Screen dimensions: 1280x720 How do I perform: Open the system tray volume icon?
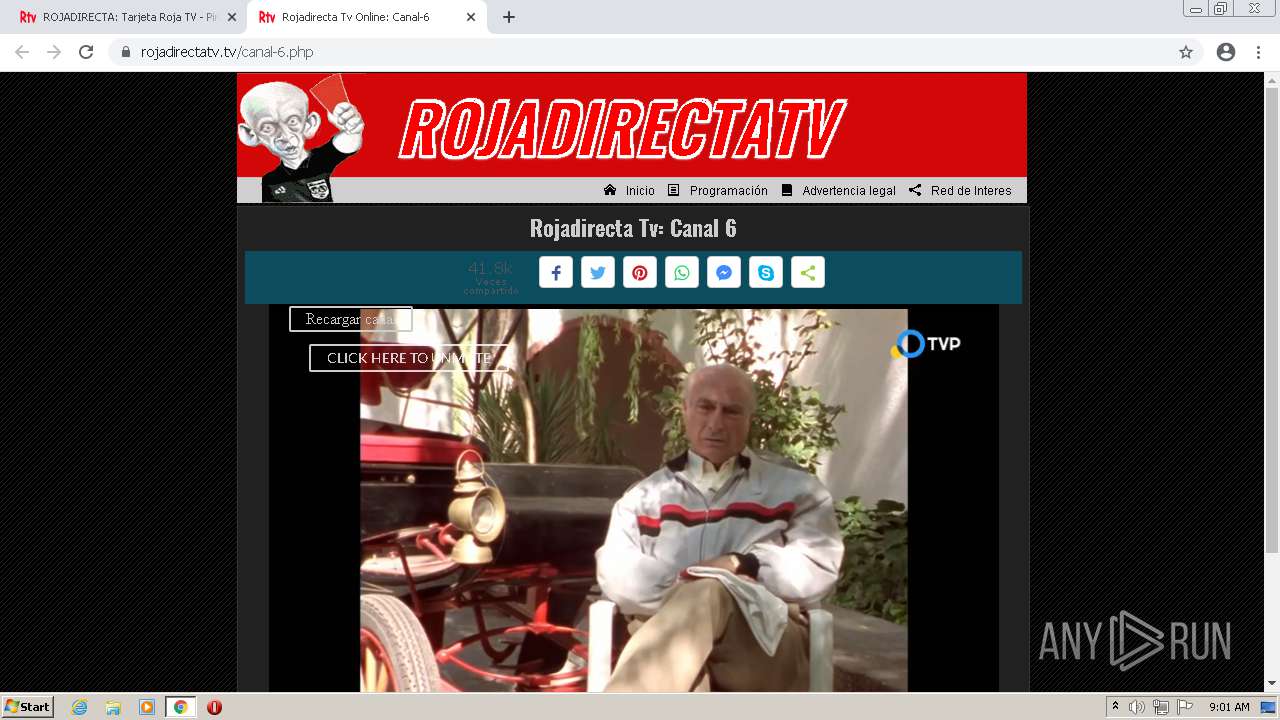(x=1137, y=707)
